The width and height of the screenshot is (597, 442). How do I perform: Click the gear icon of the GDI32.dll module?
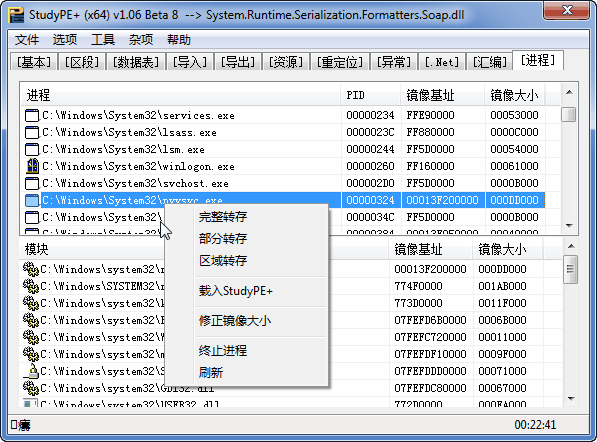click(x=31, y=388)
